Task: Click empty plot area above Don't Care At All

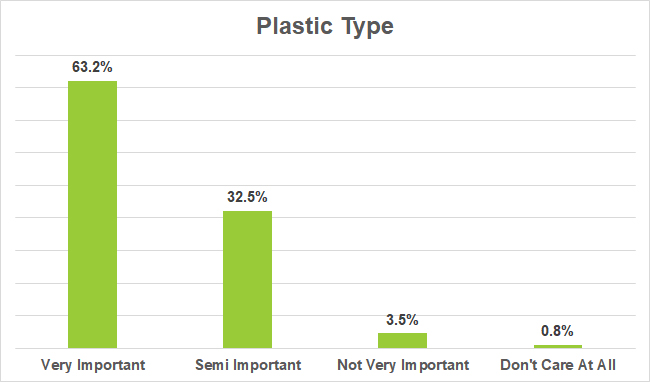Action: point(558,186)
